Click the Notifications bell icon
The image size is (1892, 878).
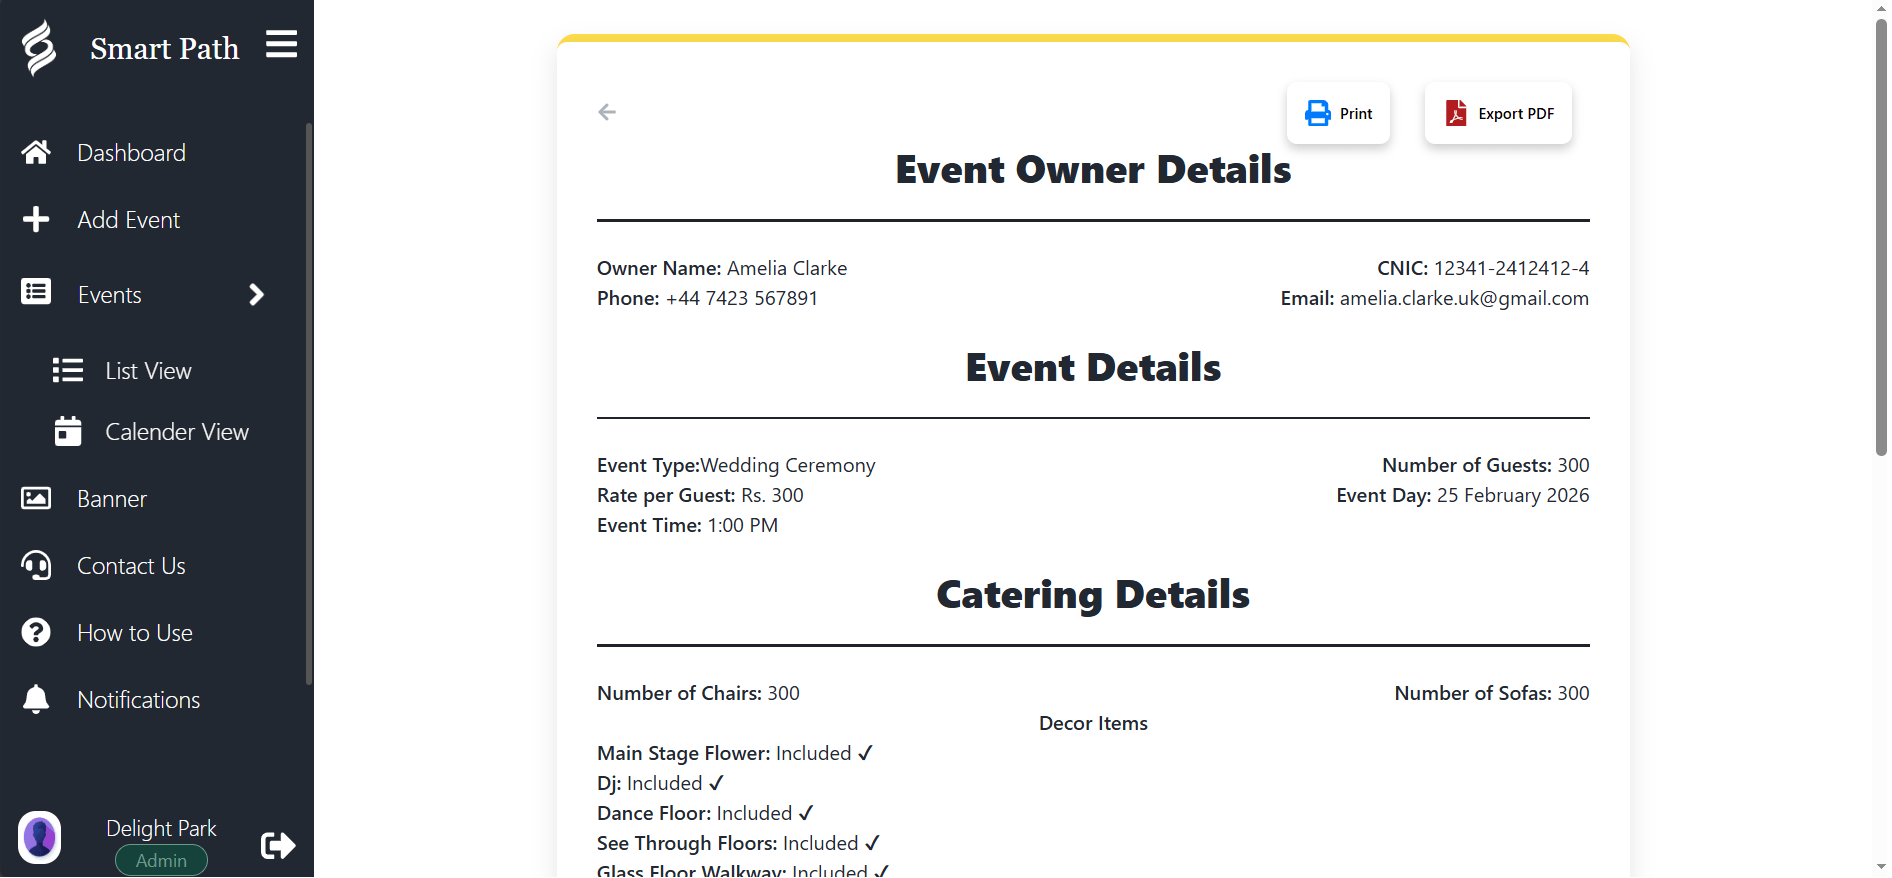pyautogui.click(x=36, y=699)
